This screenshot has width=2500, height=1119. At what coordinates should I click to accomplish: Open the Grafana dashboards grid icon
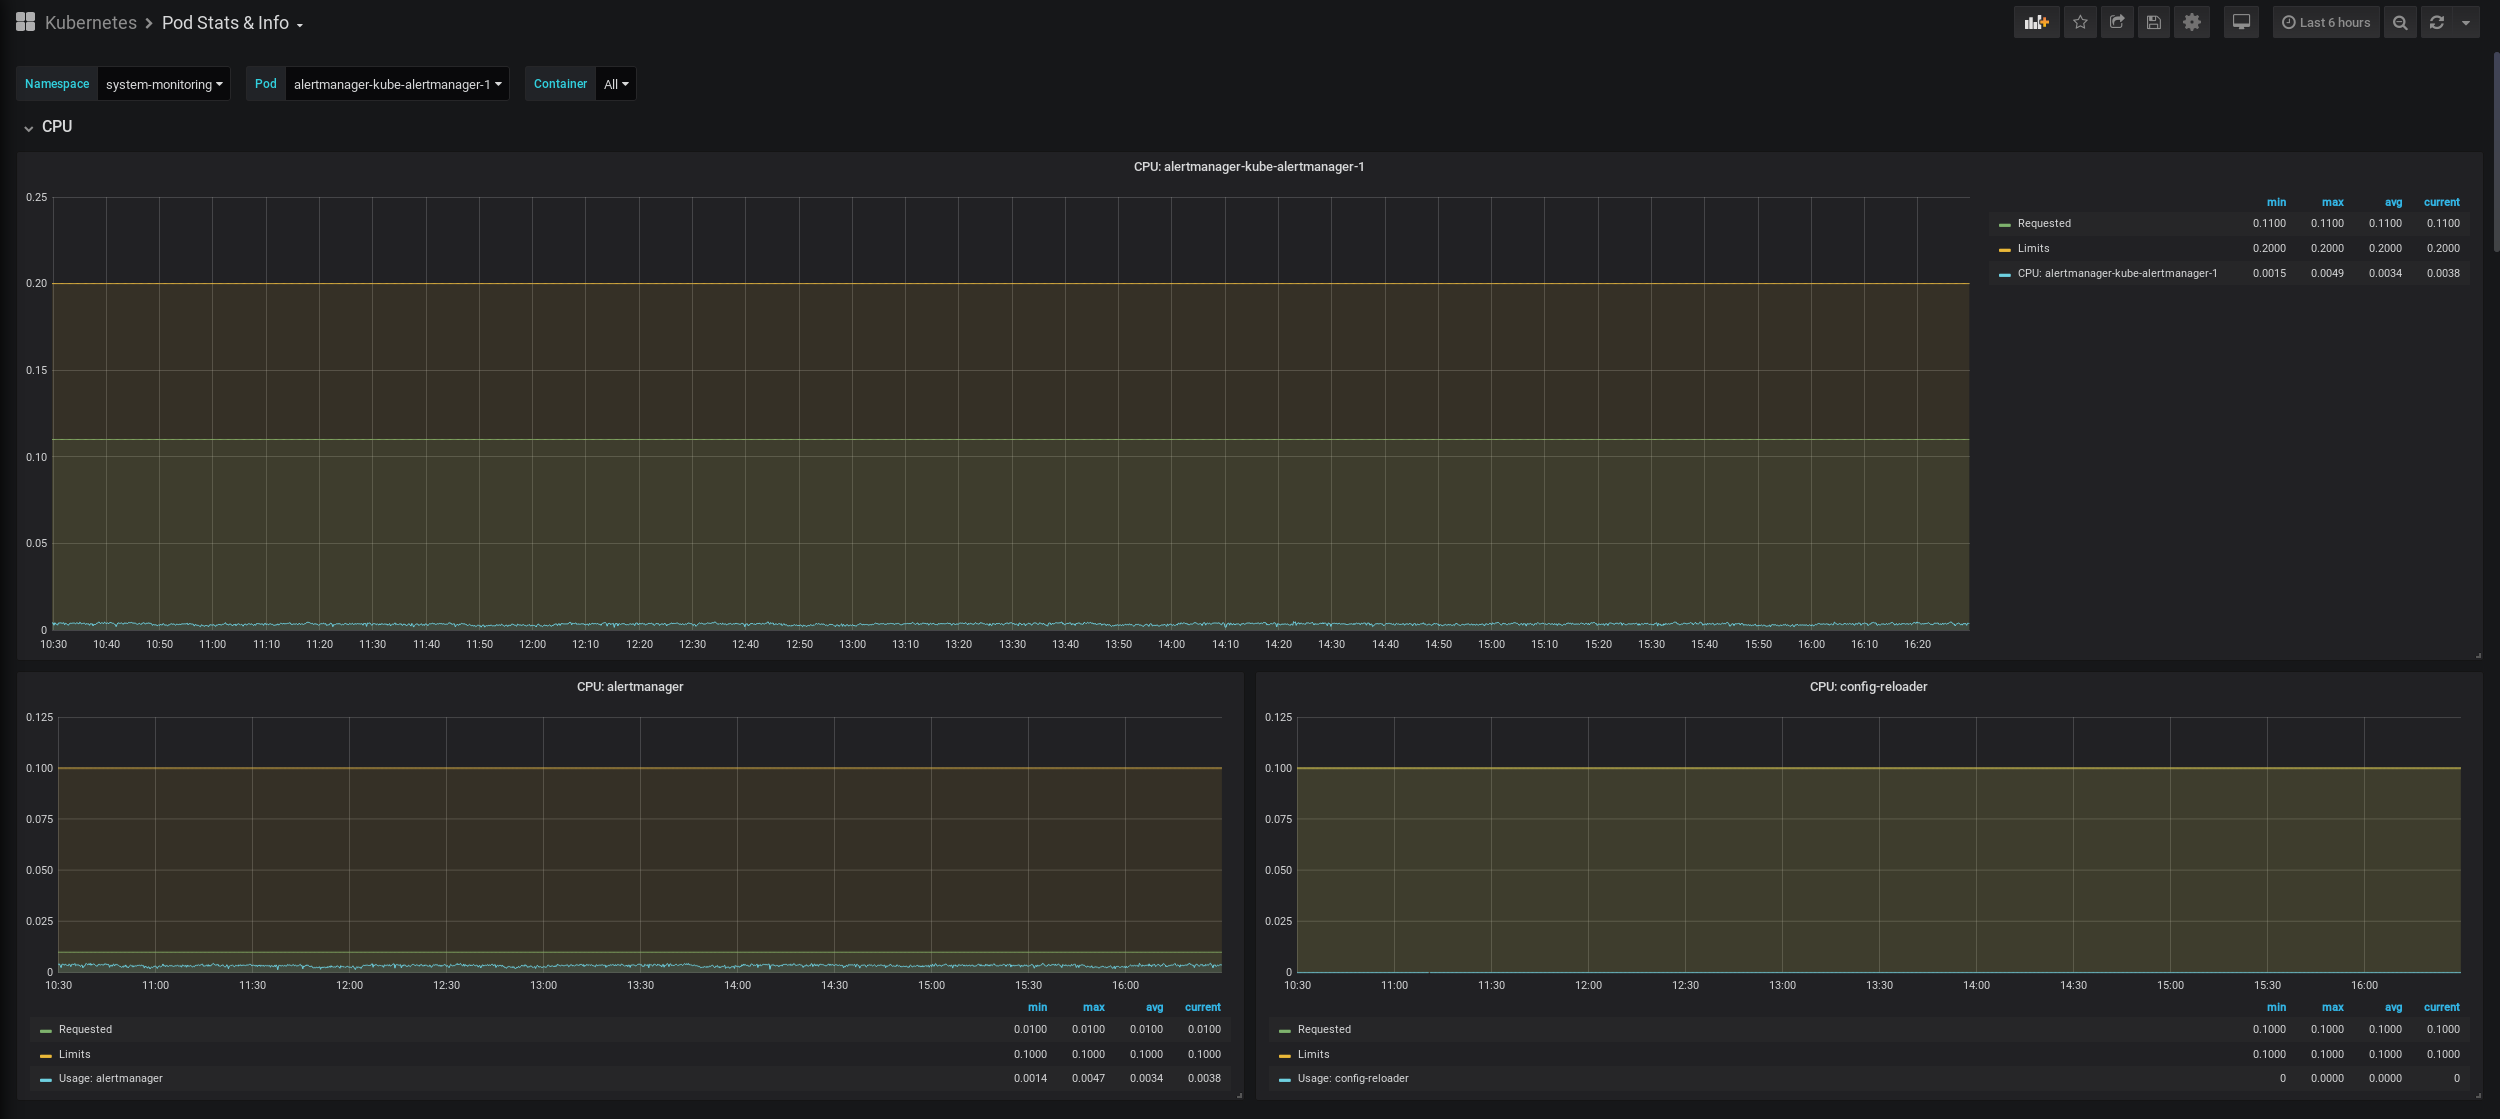point(26,22)
